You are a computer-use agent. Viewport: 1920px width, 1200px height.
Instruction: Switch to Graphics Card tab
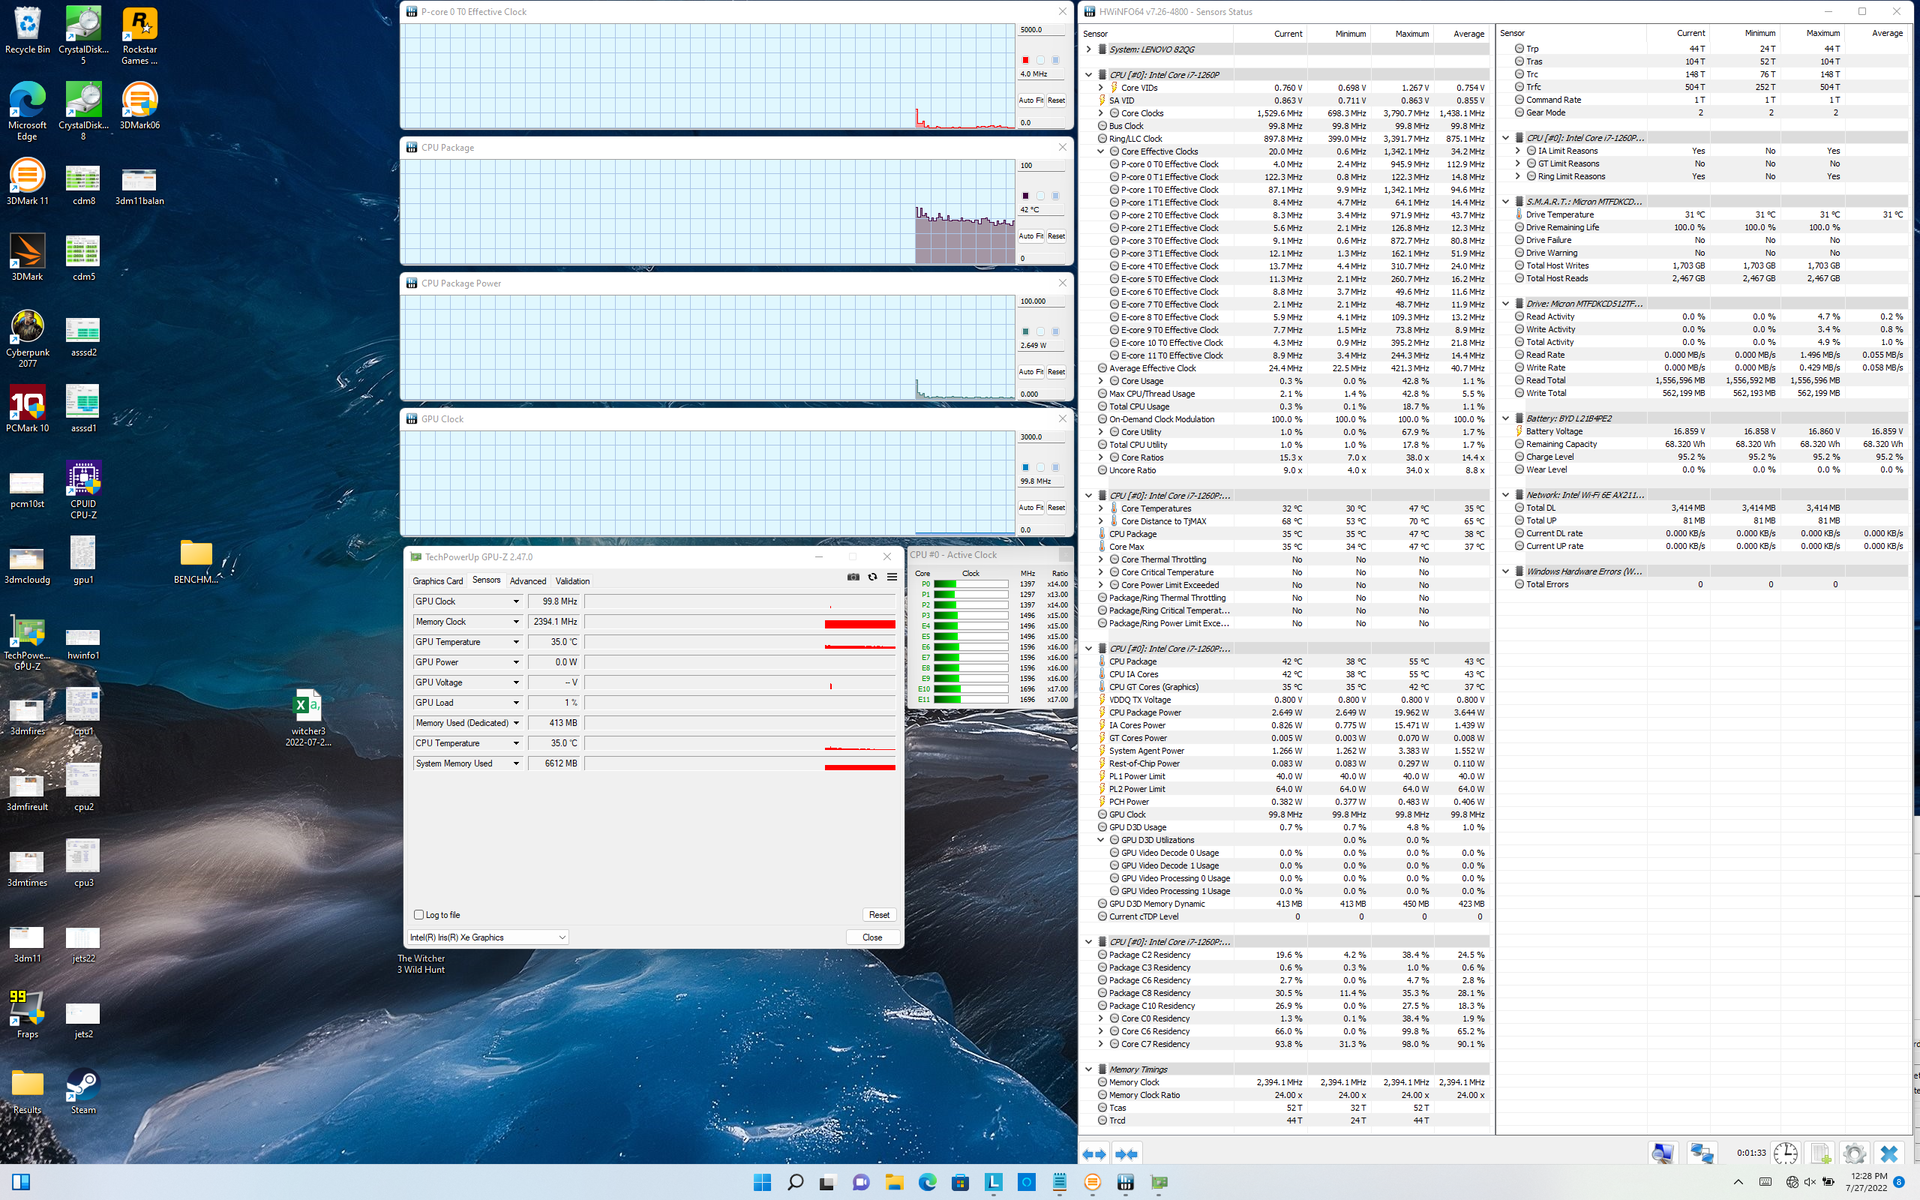point(437,581)
